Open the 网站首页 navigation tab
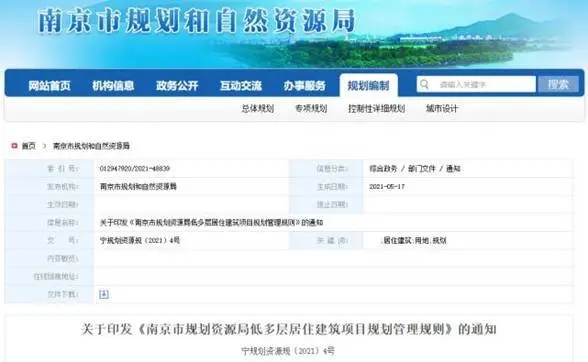The image size is (588, 362). coord(50,86)
